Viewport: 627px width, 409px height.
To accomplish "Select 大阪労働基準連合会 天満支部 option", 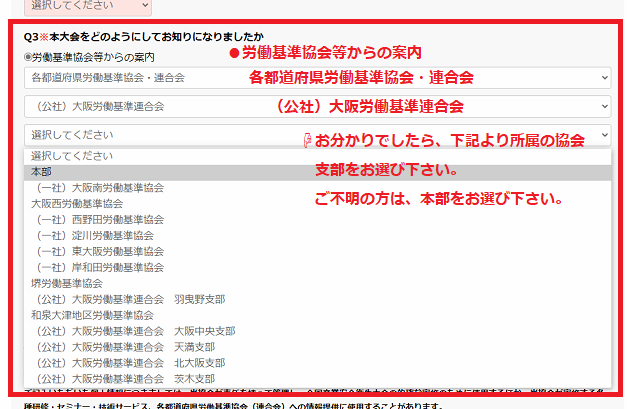I will (317, 347).
